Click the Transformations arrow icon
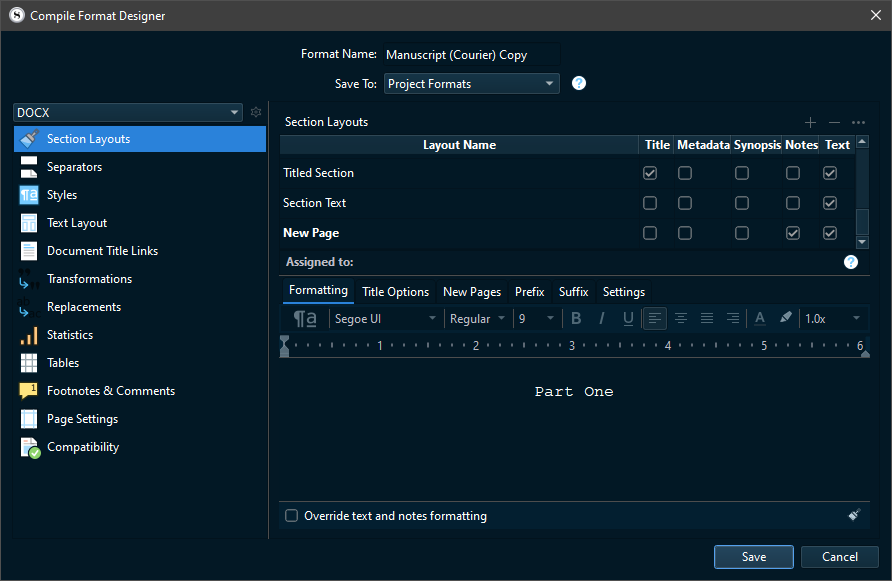This screenshot has height=581, width=892. pos(26,279)
